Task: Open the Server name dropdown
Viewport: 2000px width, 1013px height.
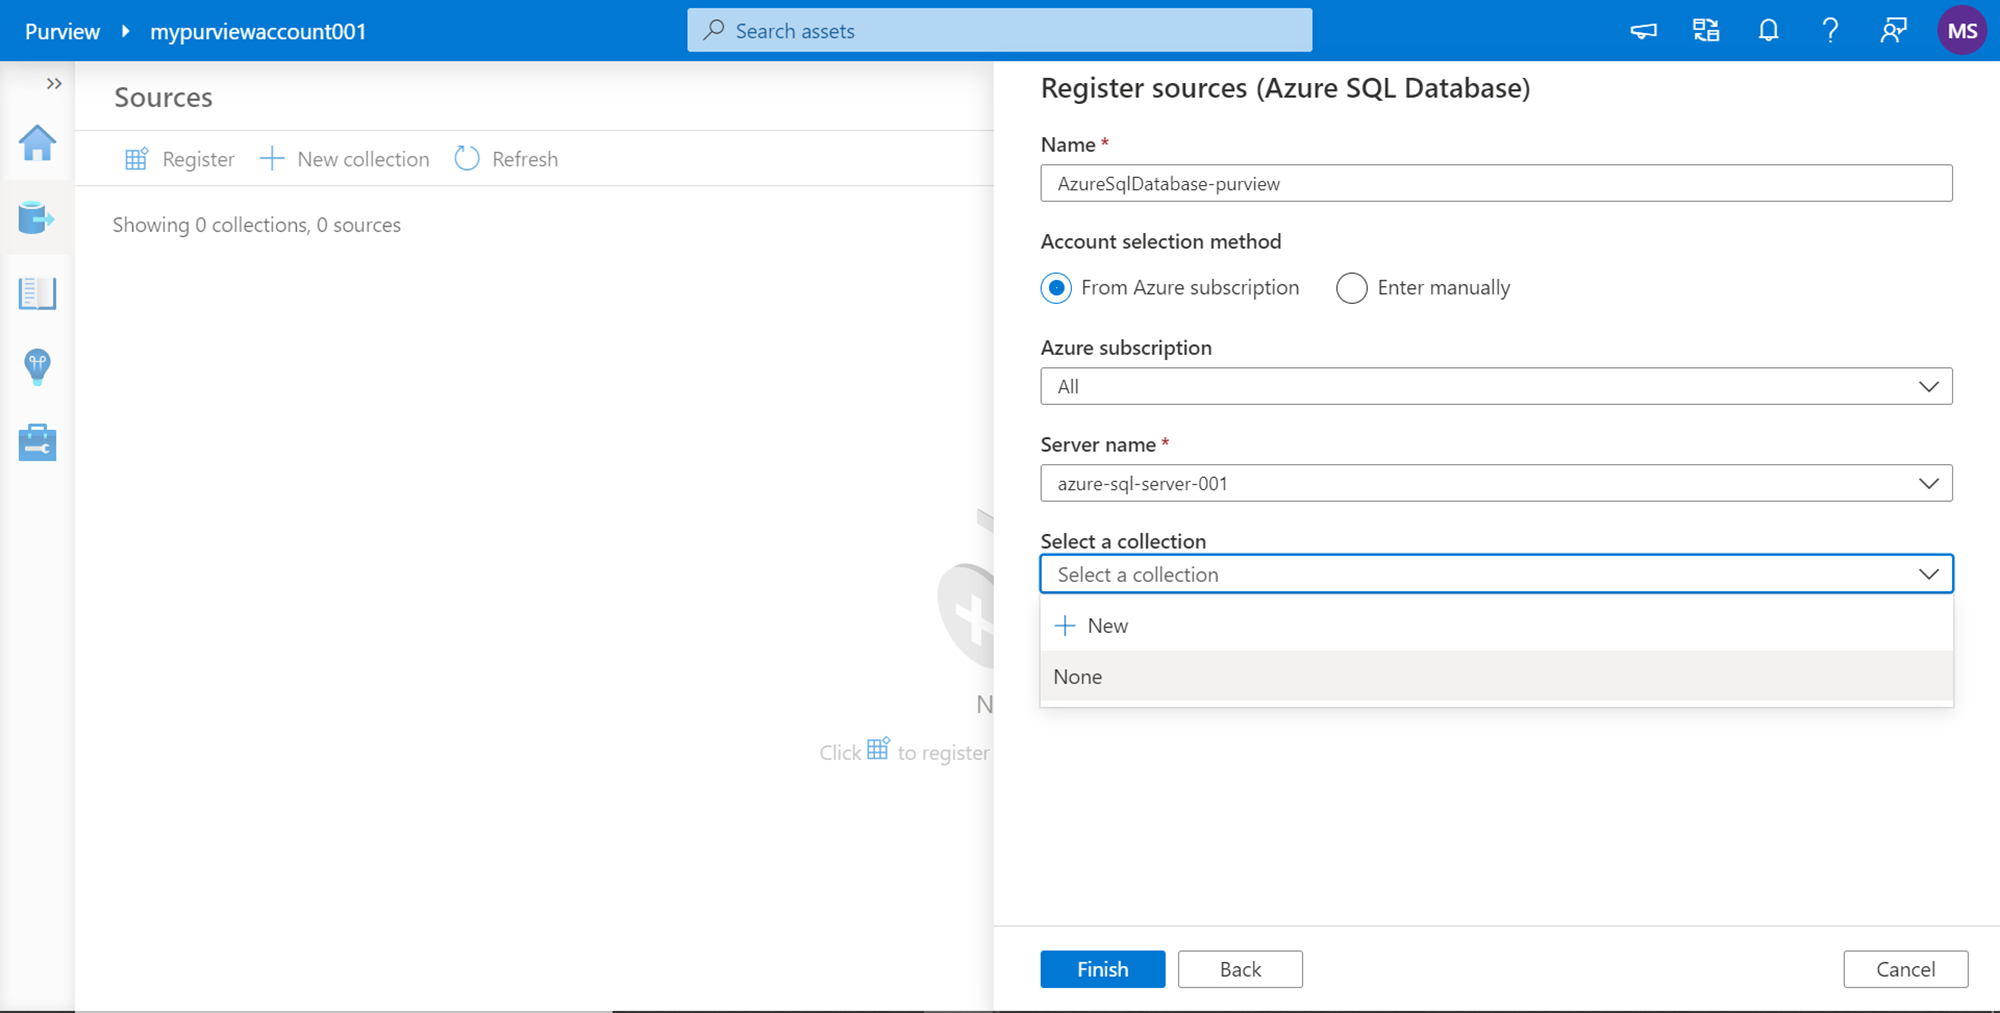Action: coord(1495,484)
